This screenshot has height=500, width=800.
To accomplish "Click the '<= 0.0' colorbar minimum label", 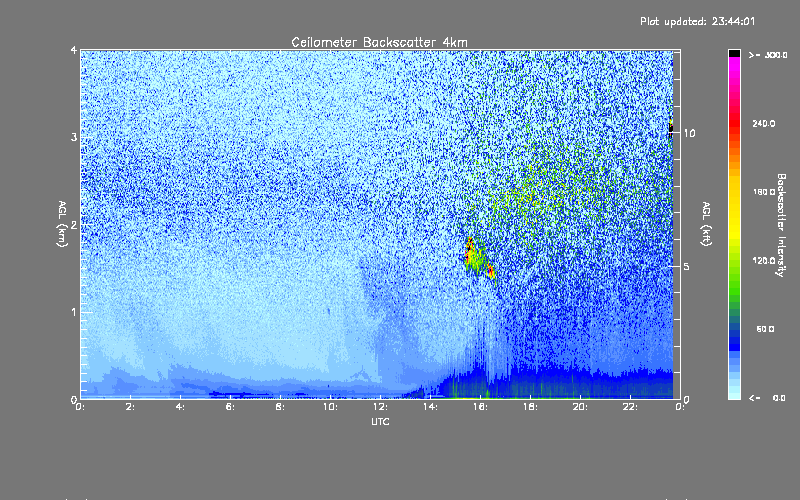I will (x=767, y=397).
